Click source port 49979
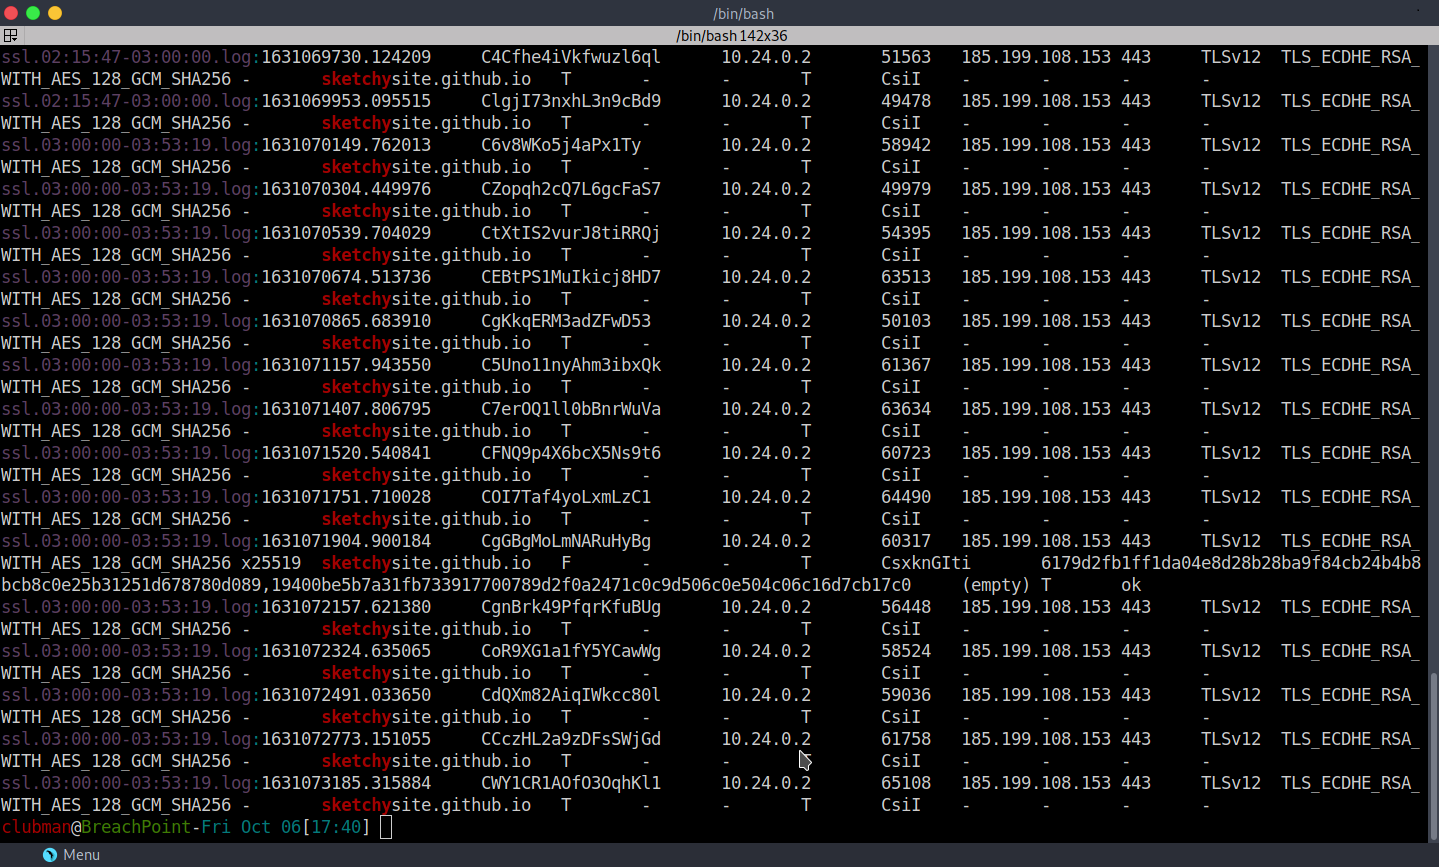Viewport: 1439px width, 867px height. tap(906, 189)
